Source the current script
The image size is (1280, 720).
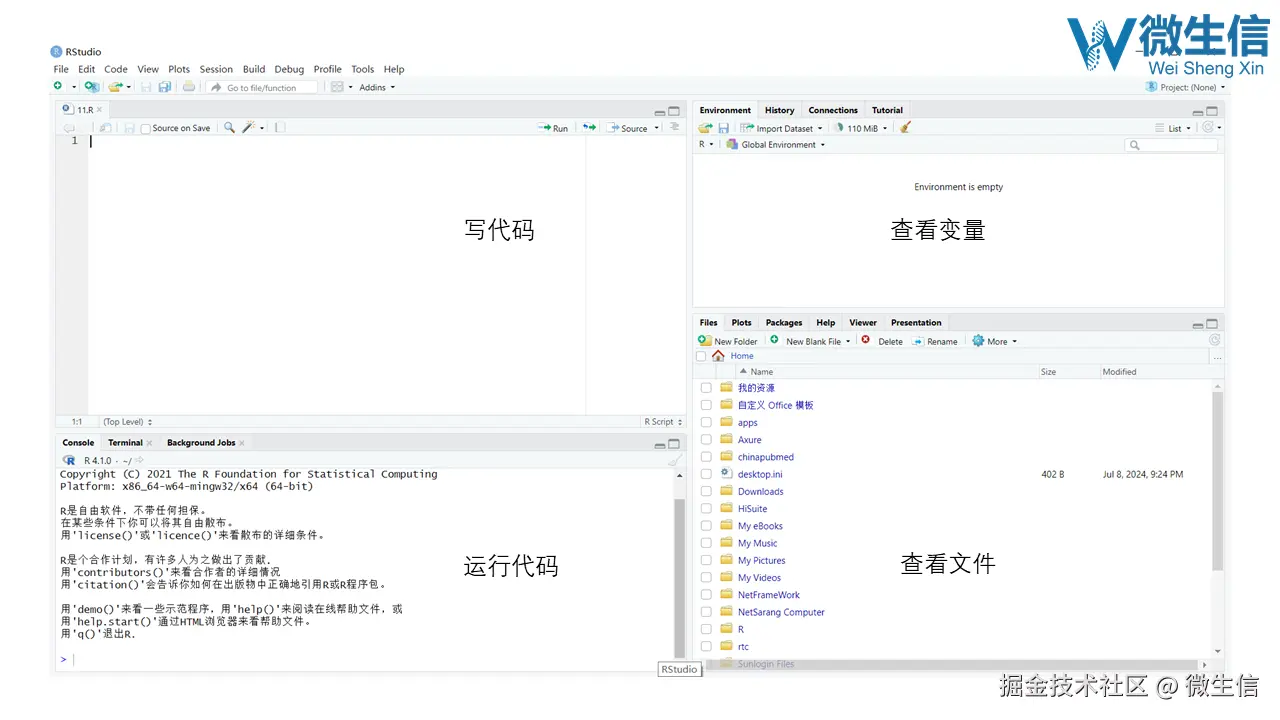[629, 127]
